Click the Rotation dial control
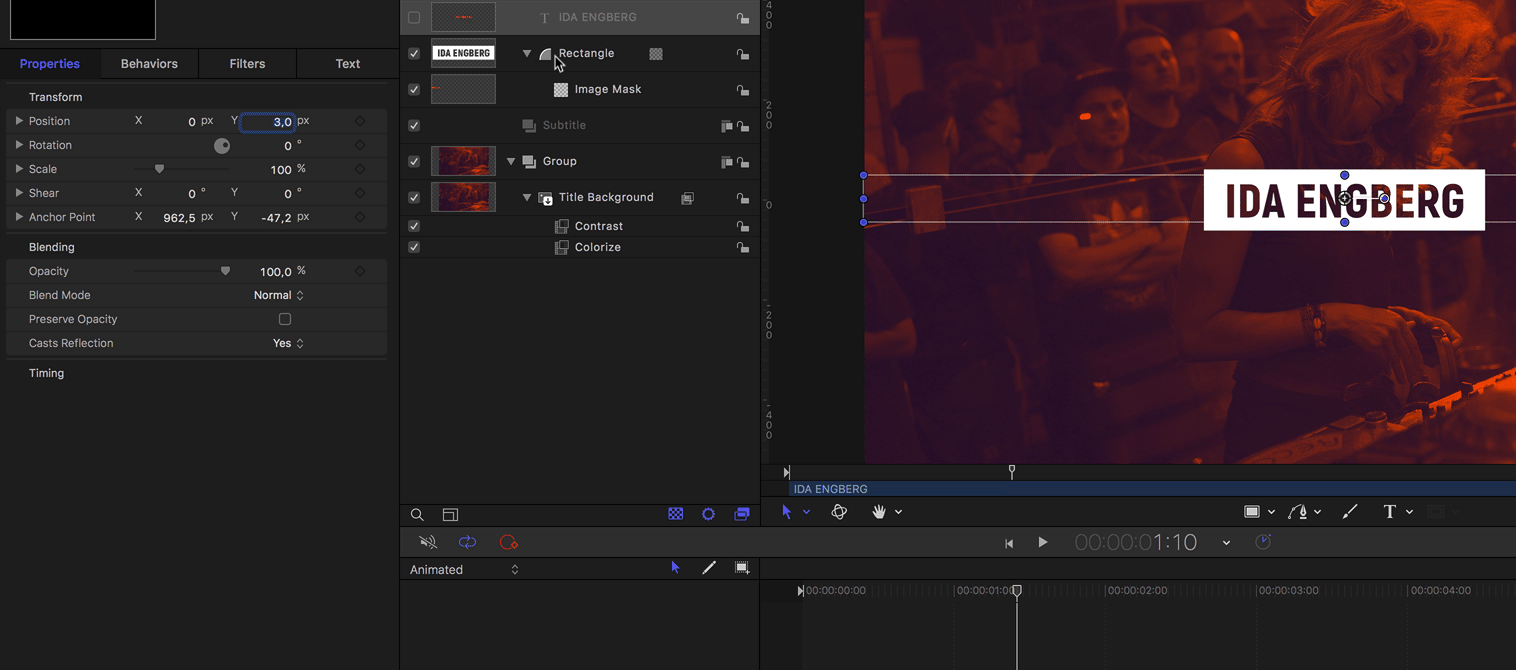1516x670 pixels. coord(222,145)
